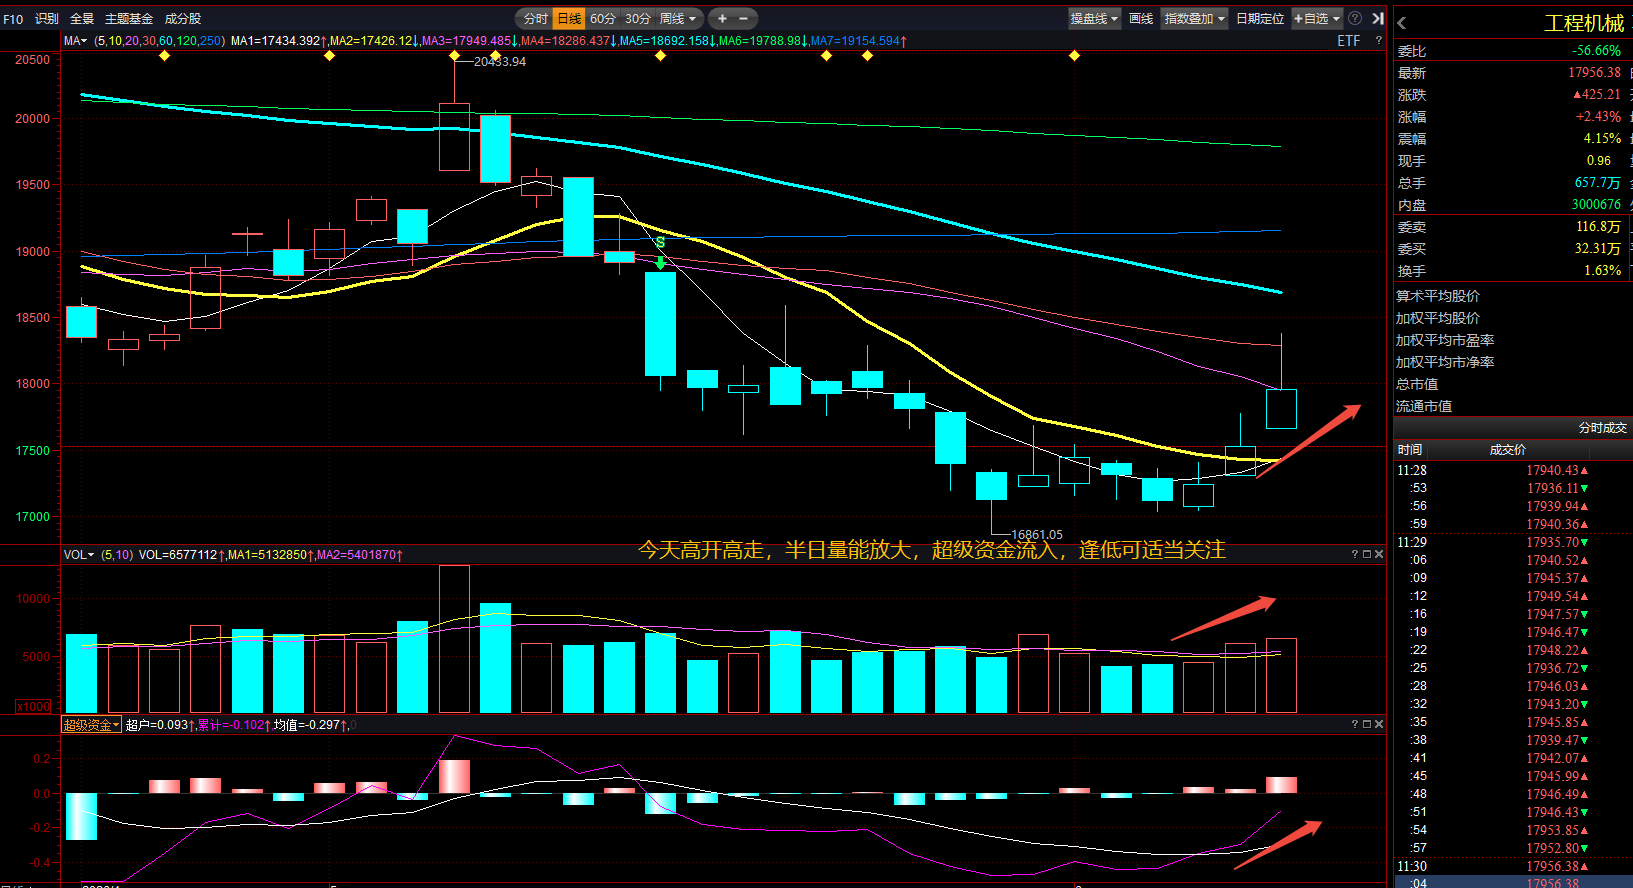This screenshot has height=888, width=1633.
Task: Open the F10 company info
Action: click(x=13, y=19)
